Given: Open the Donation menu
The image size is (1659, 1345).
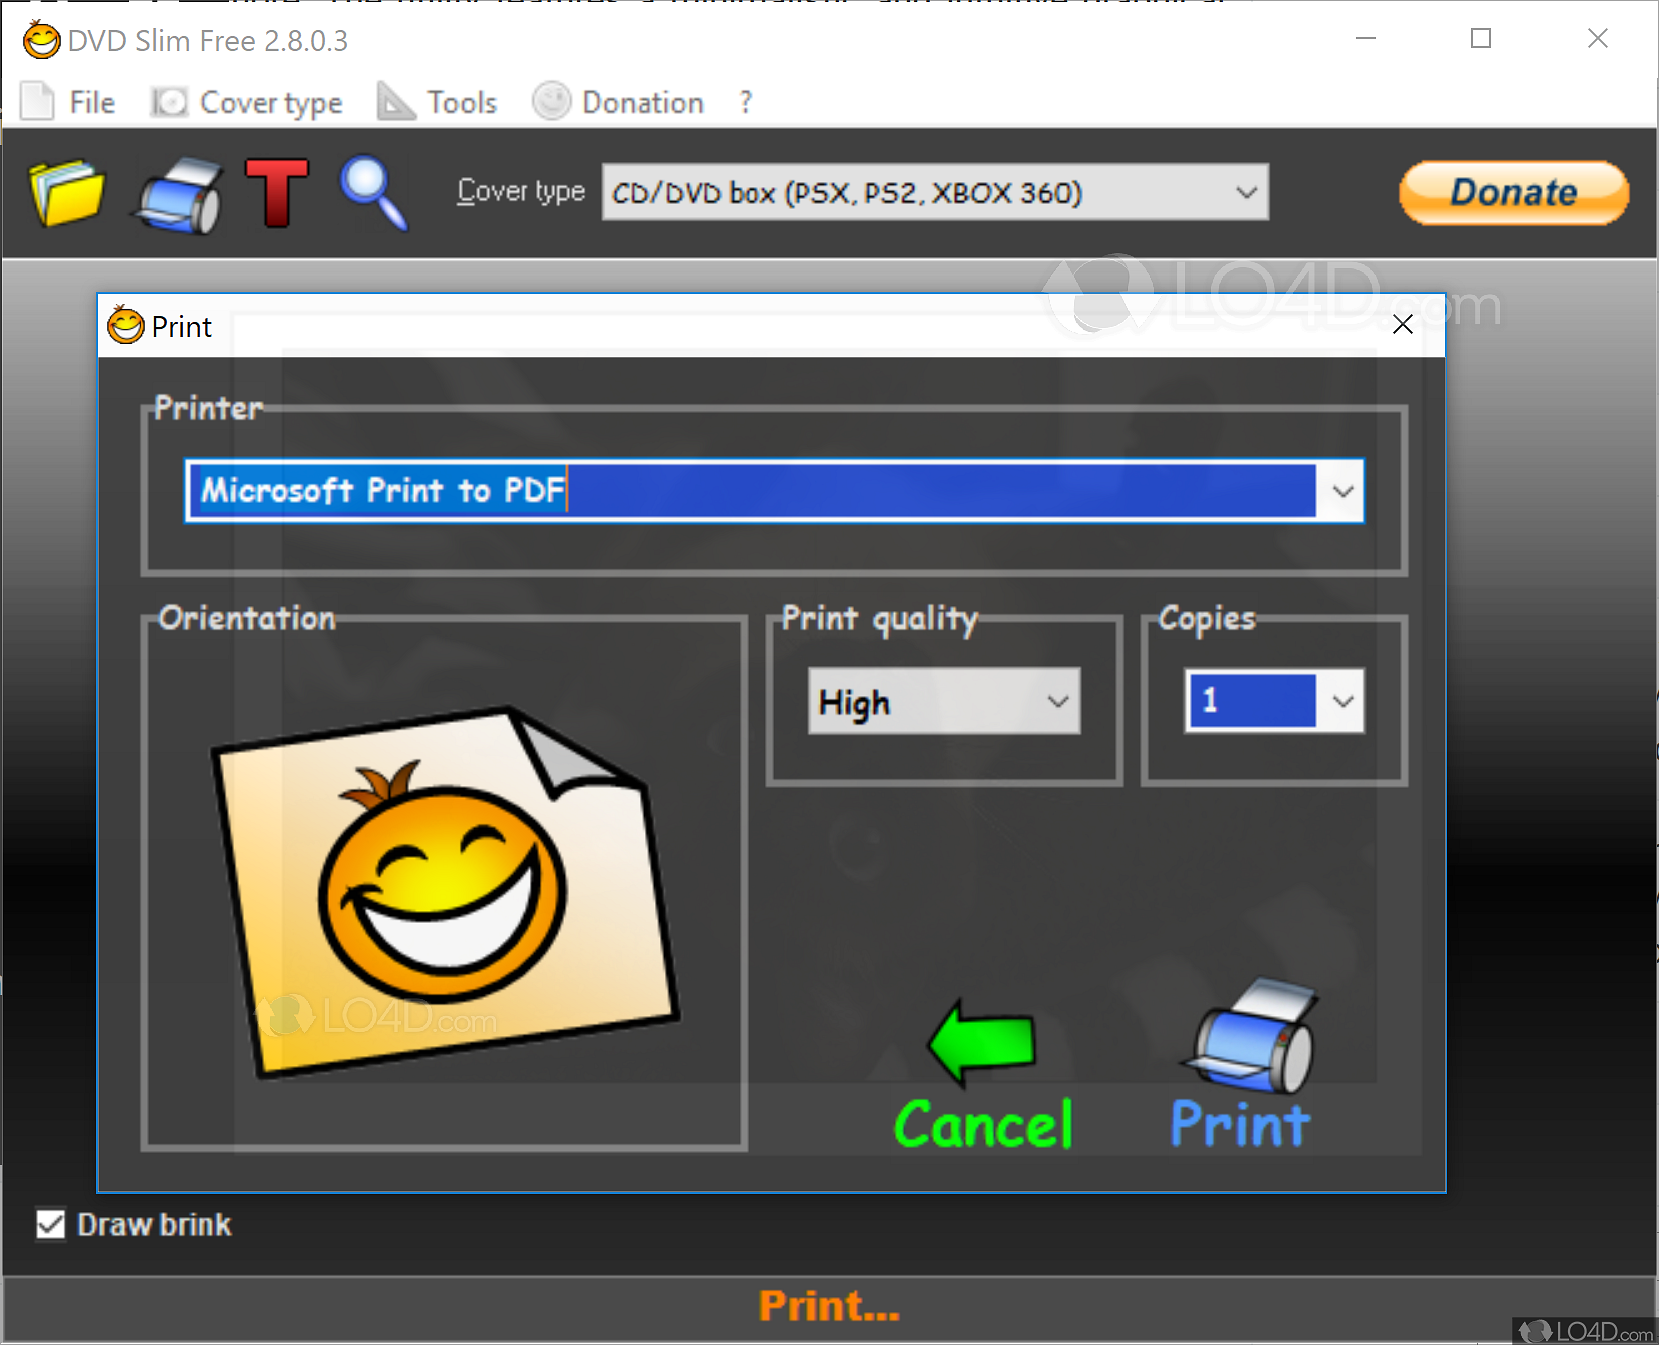Looking at the screenshot, I should pyautogui.click(x=618, y=102).
